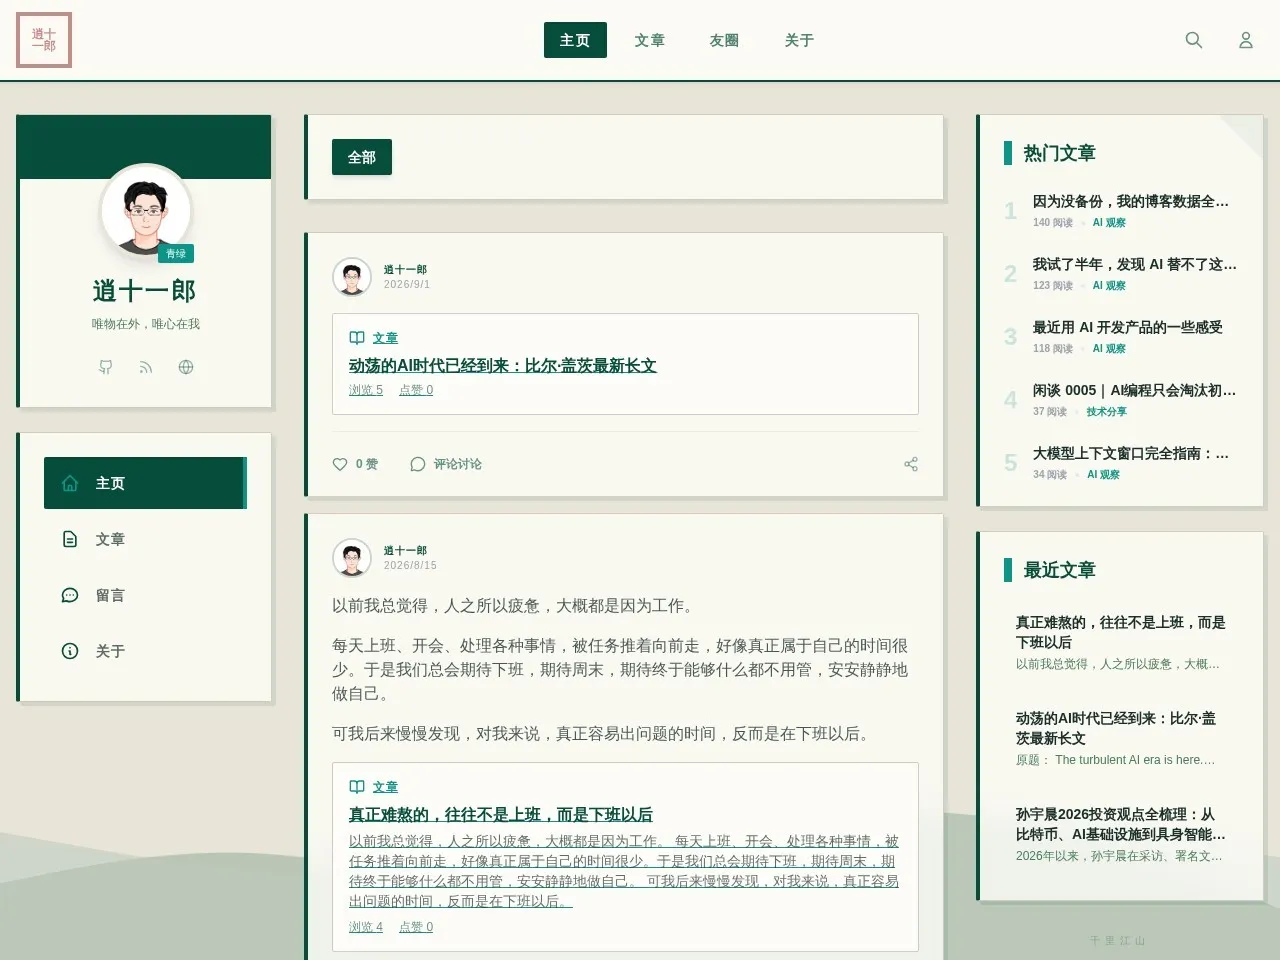The width and height of the screenshot is (1280, 960).
Task: Open the RSS feed icon
Action: click(146, 367)
